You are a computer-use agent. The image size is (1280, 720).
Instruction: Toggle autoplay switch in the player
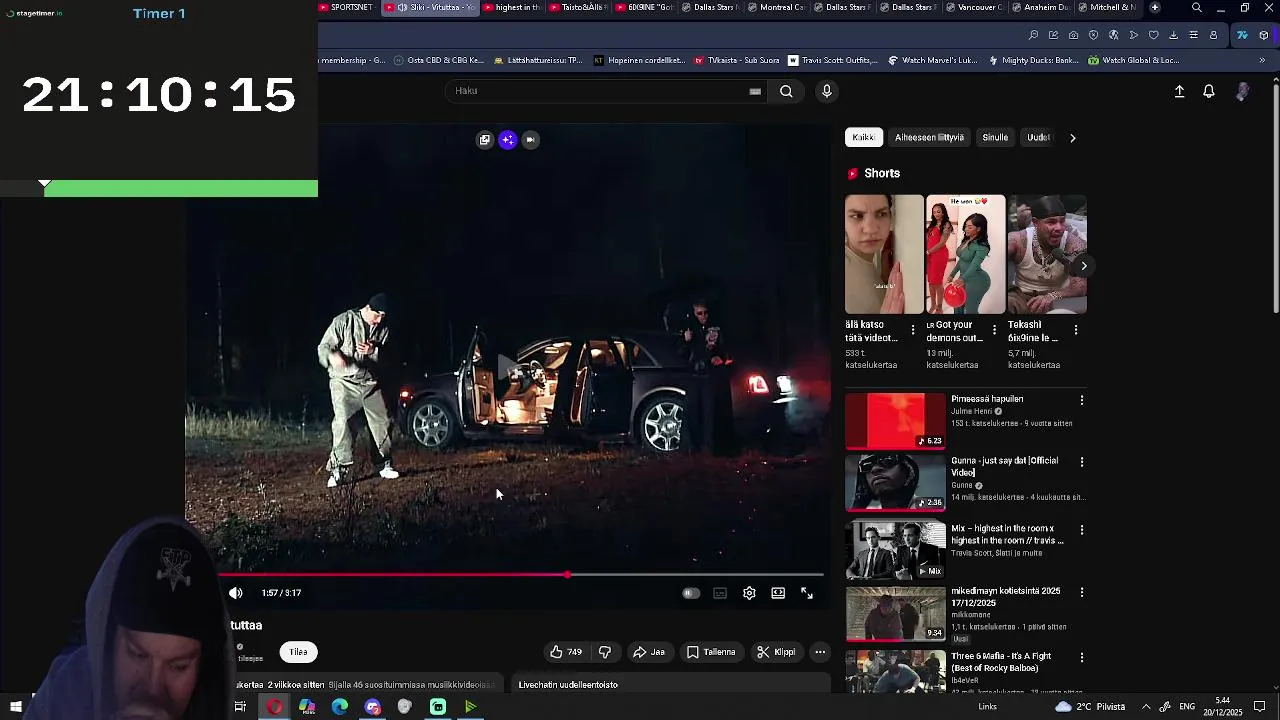pyautogui.click(x=690, y=593)
